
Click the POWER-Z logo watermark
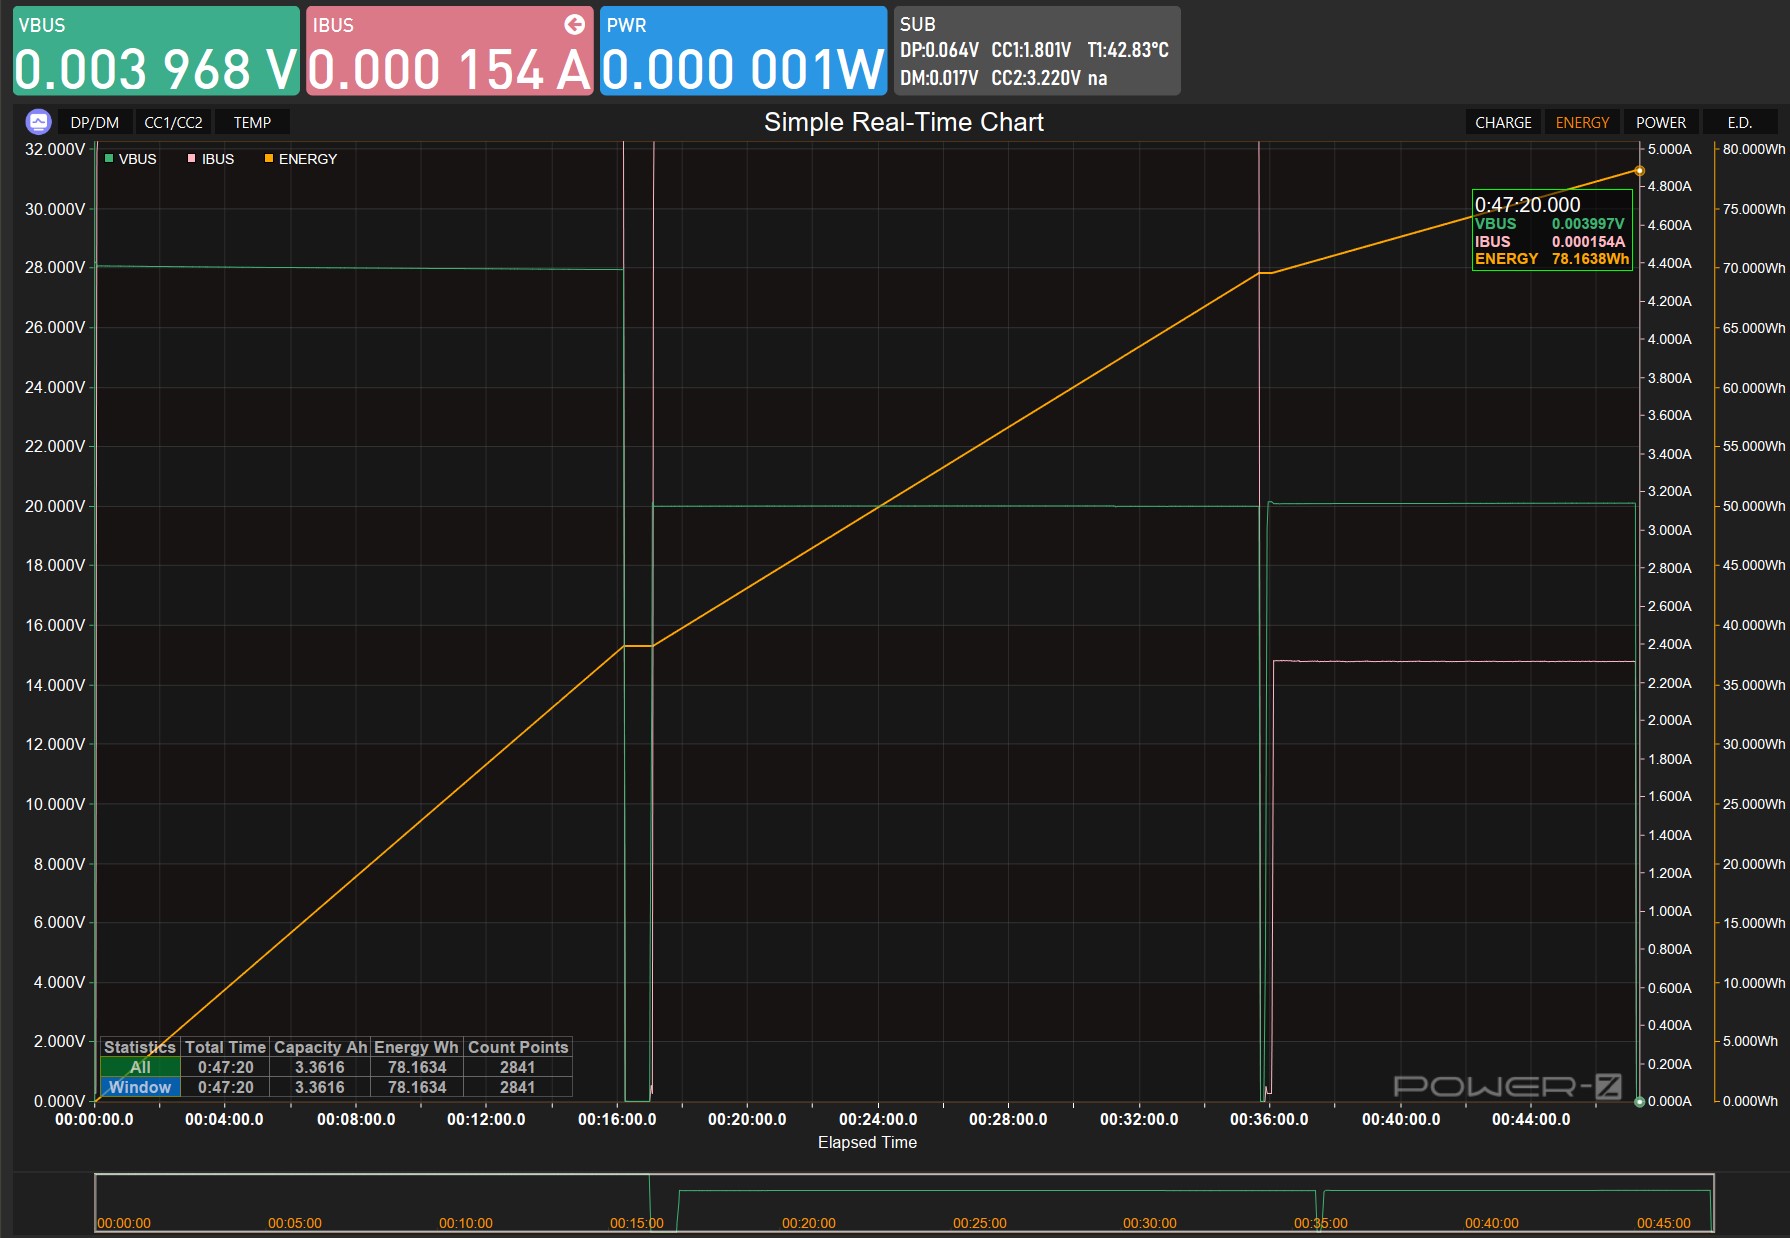(x=1507, y=1086)
